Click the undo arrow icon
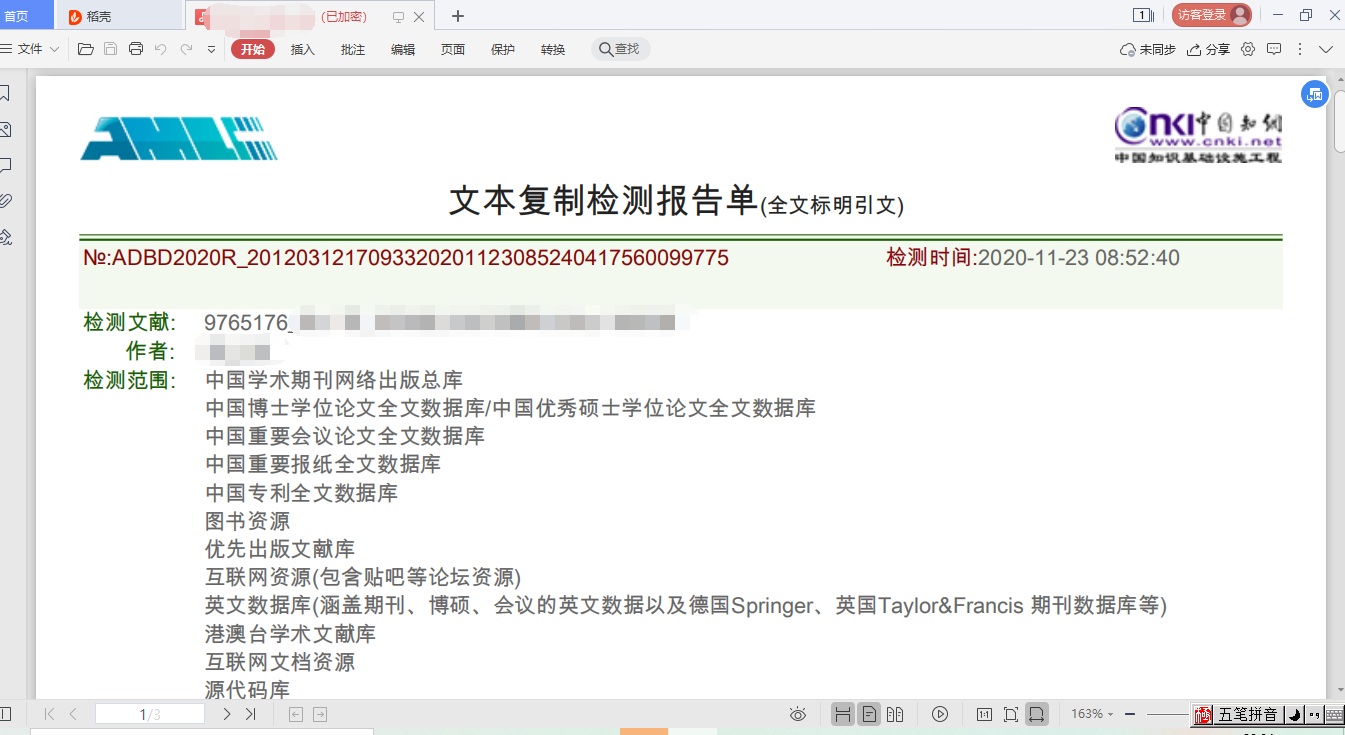This screenshot has height=735, width=1345. pos(161,49)
